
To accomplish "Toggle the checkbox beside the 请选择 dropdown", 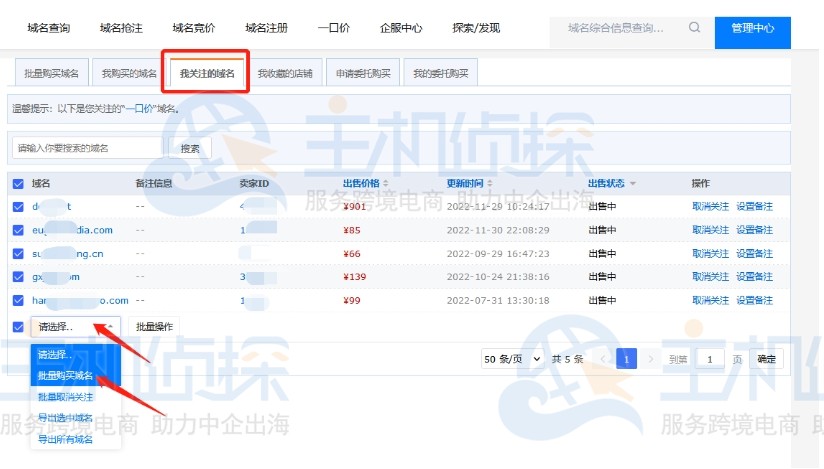I will pos(18,327).
